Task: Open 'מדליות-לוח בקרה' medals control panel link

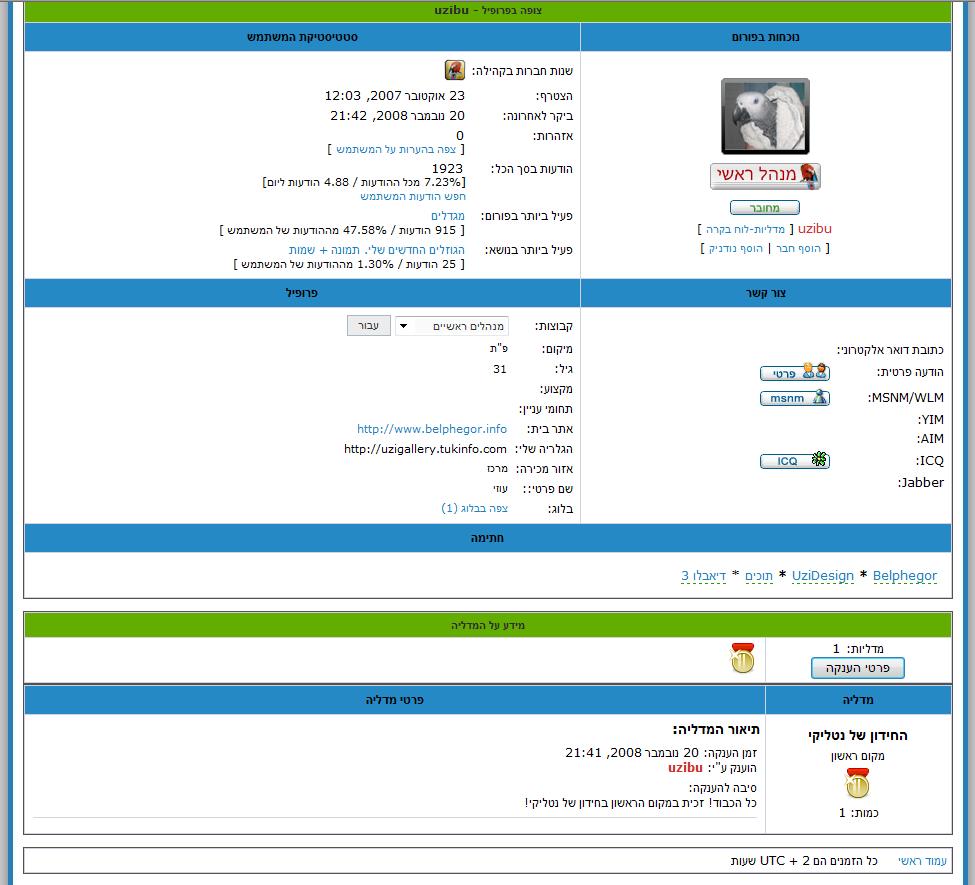Action: [745, 229]
